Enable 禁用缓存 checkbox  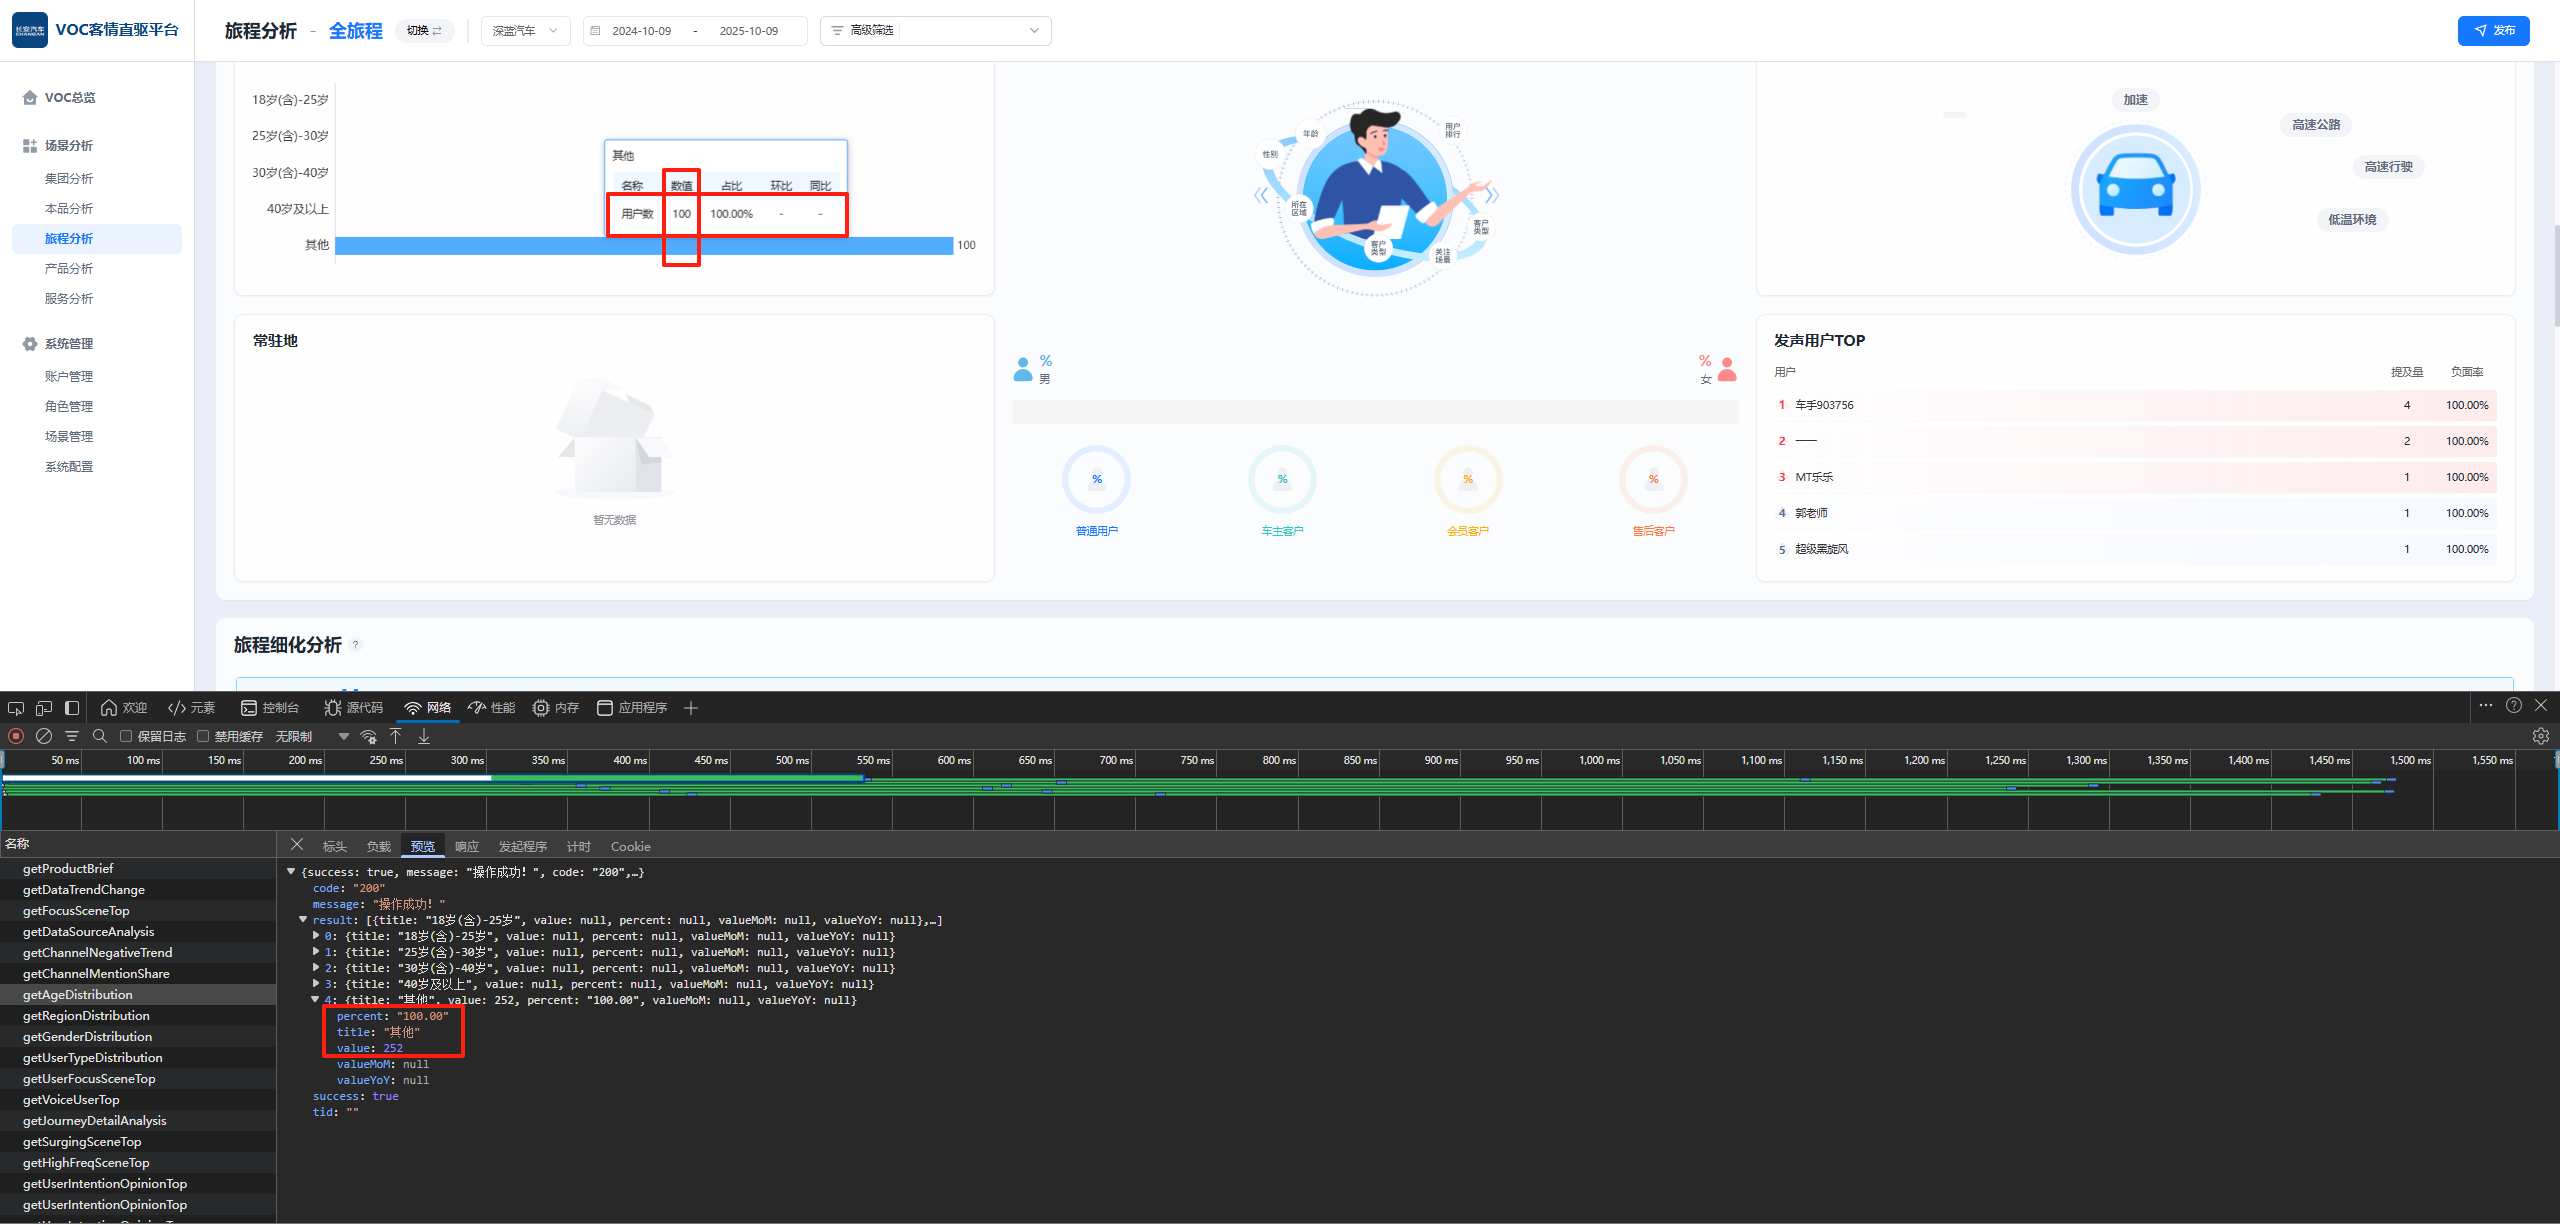point(203,736)
